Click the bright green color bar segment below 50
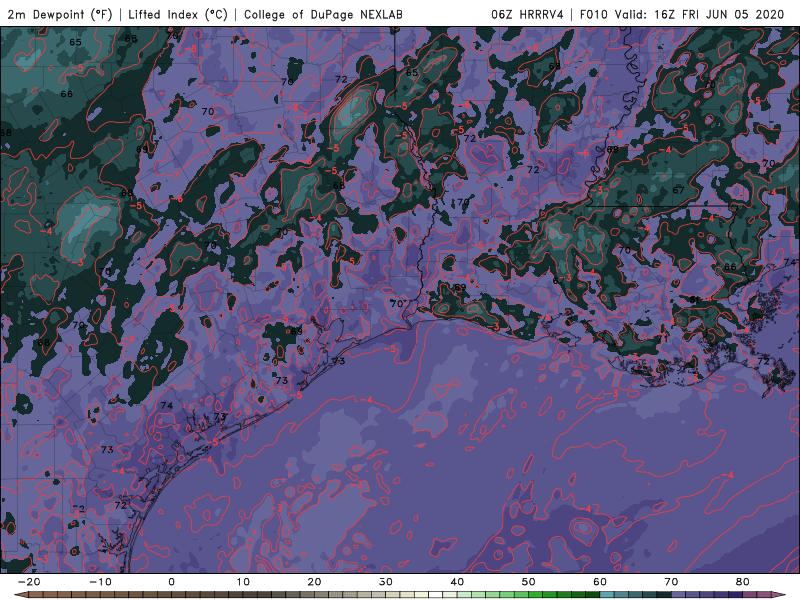Image resolution: width=800 pixels, height=600 pixels. 536,595
